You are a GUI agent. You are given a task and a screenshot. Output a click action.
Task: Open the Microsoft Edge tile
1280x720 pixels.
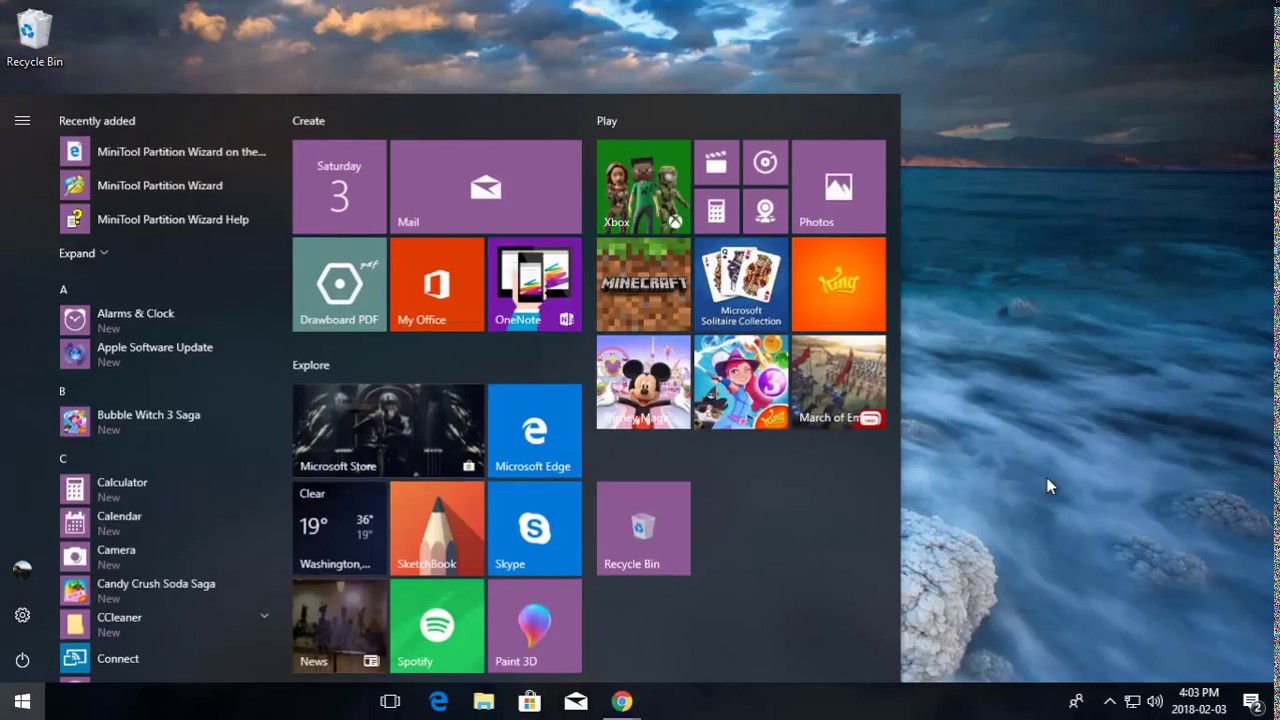(534, 430)
